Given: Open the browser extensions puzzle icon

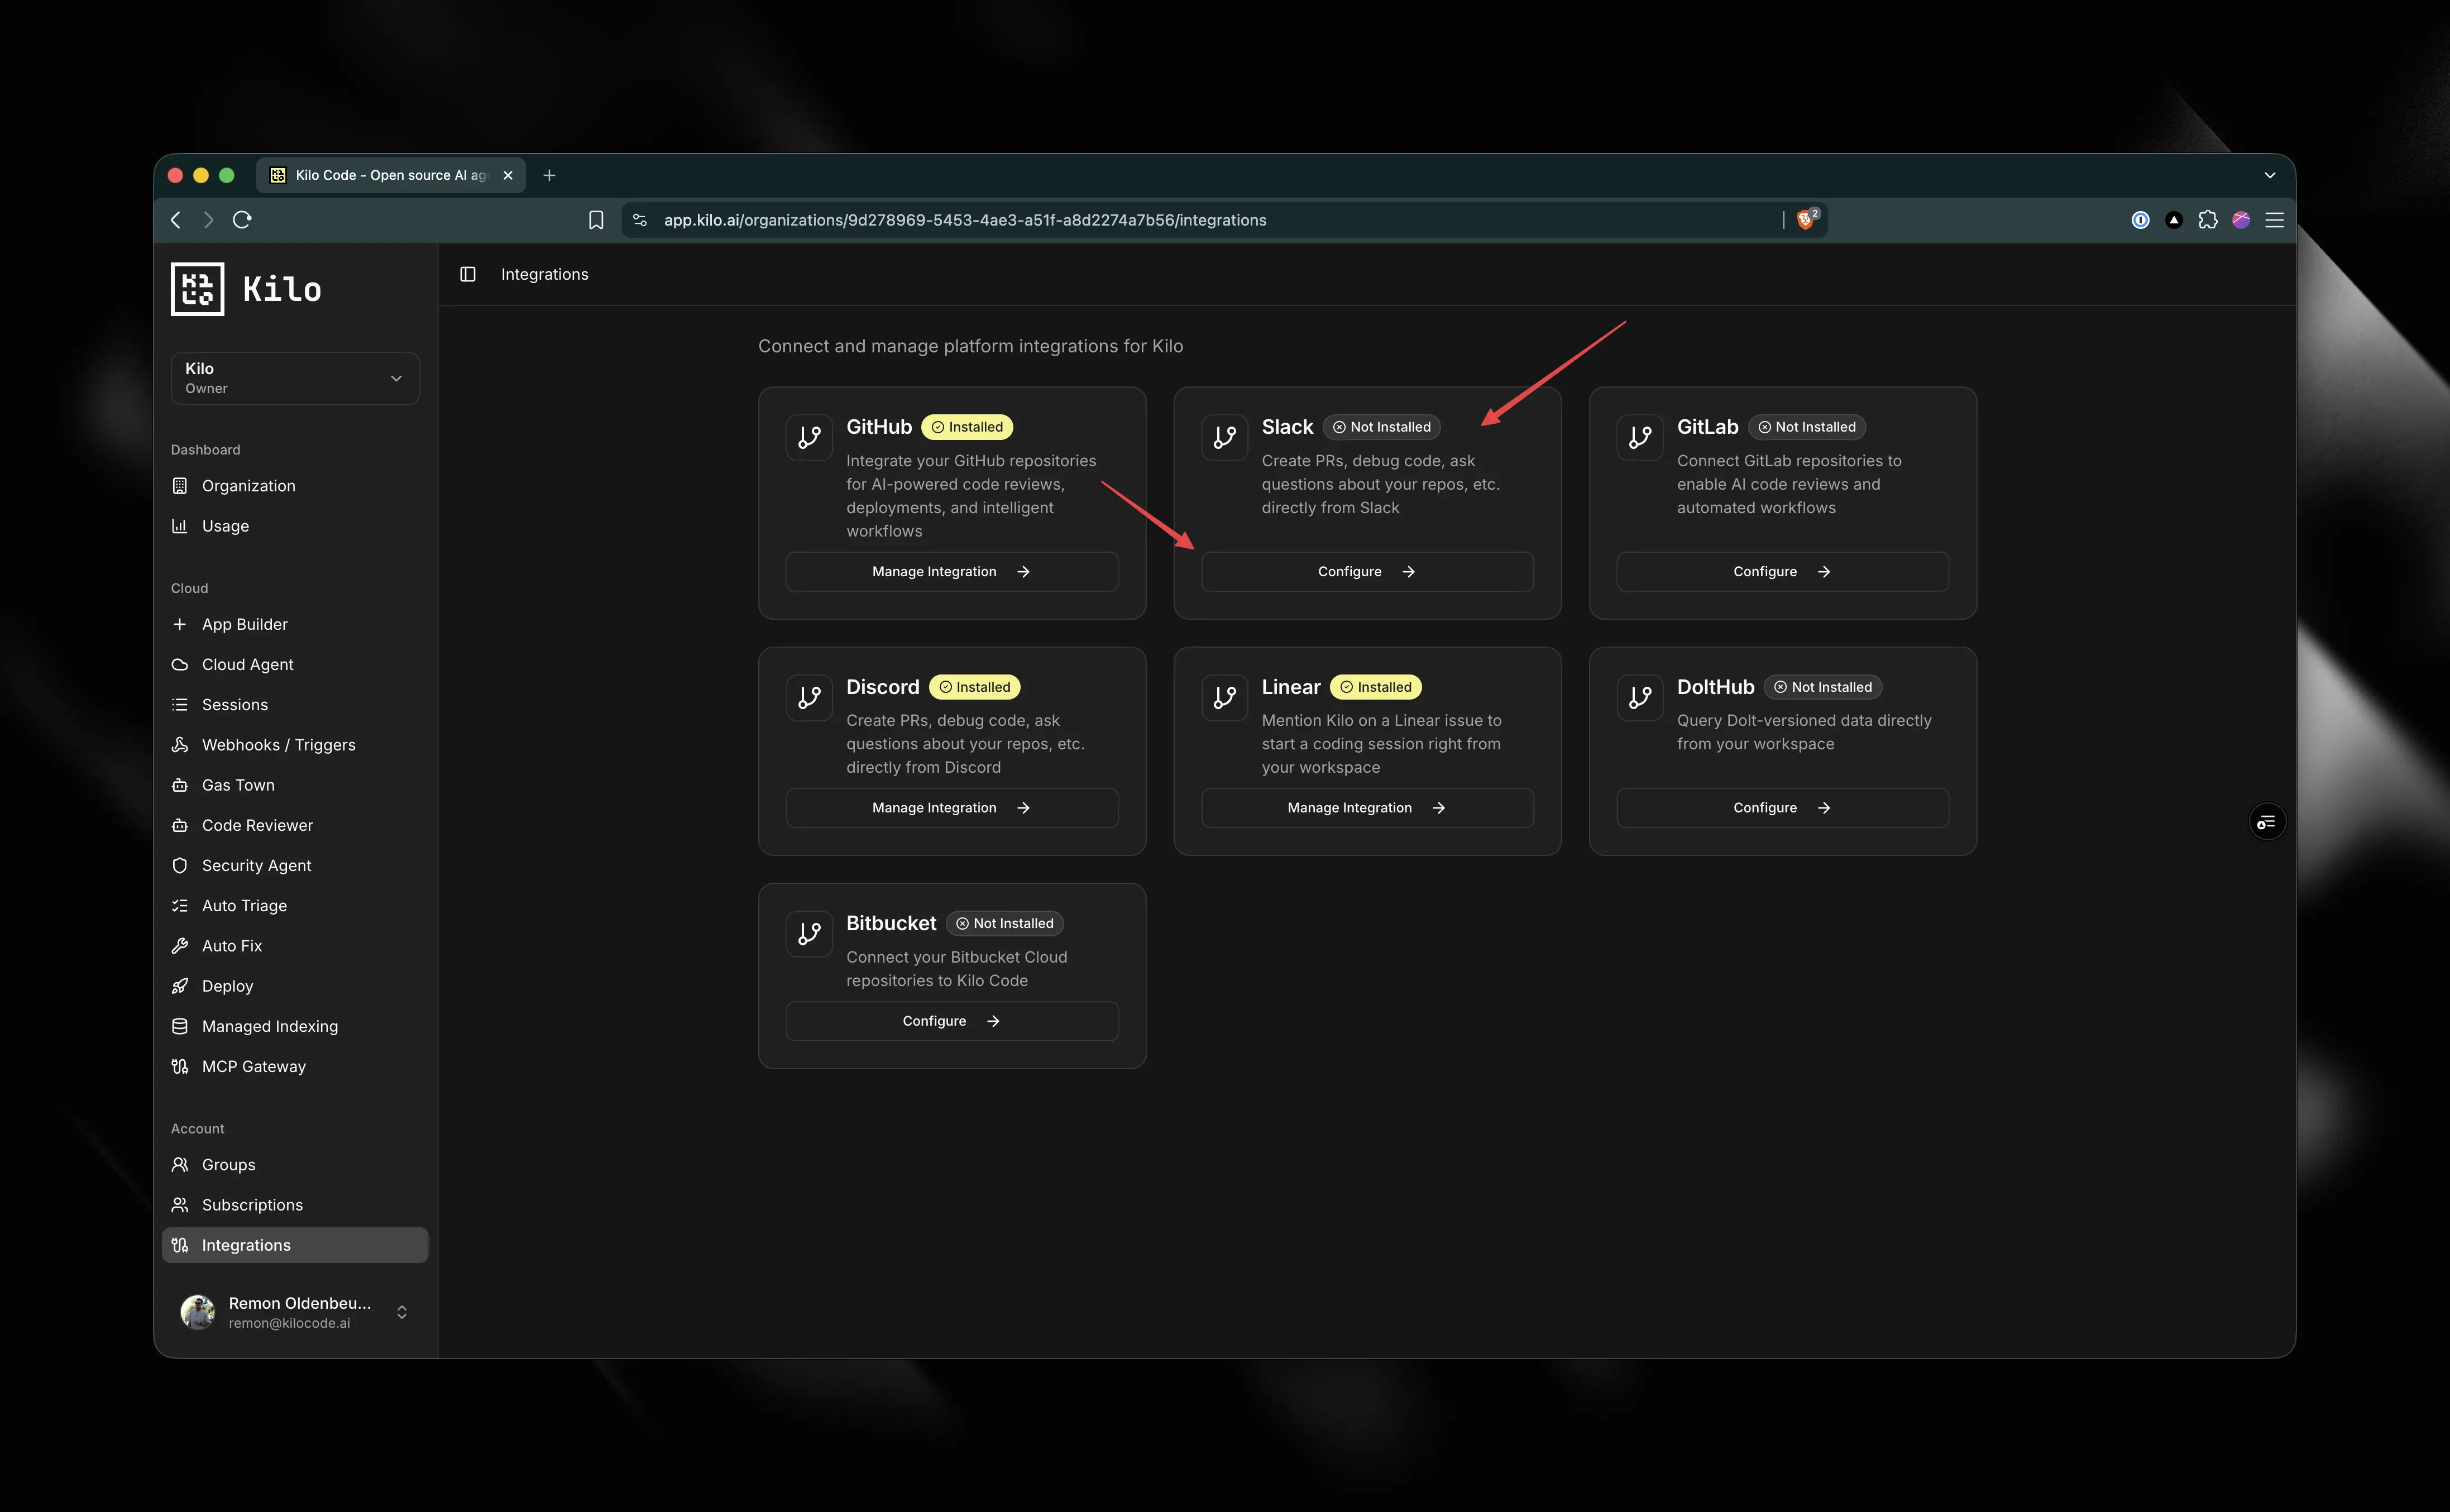Looking at the screenshot, I should tap(2207, 220).
